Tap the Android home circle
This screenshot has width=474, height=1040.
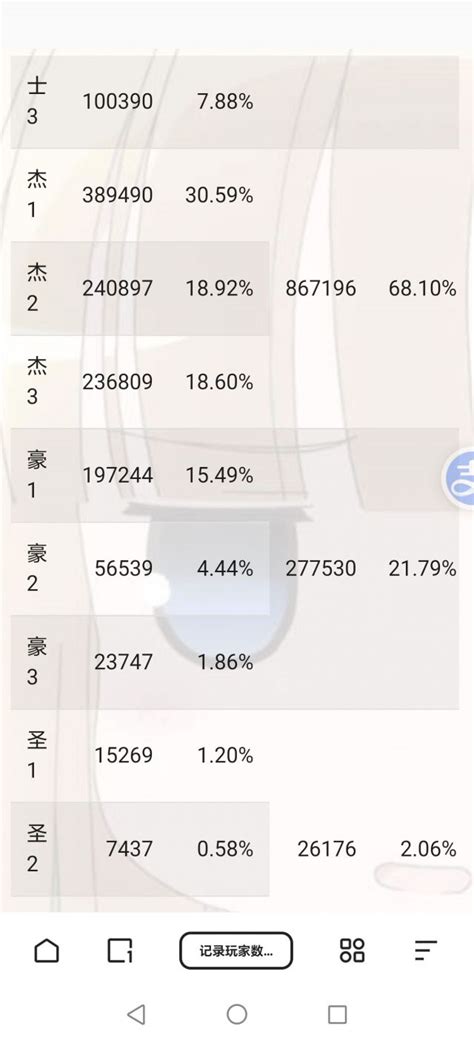[237, 1013]
